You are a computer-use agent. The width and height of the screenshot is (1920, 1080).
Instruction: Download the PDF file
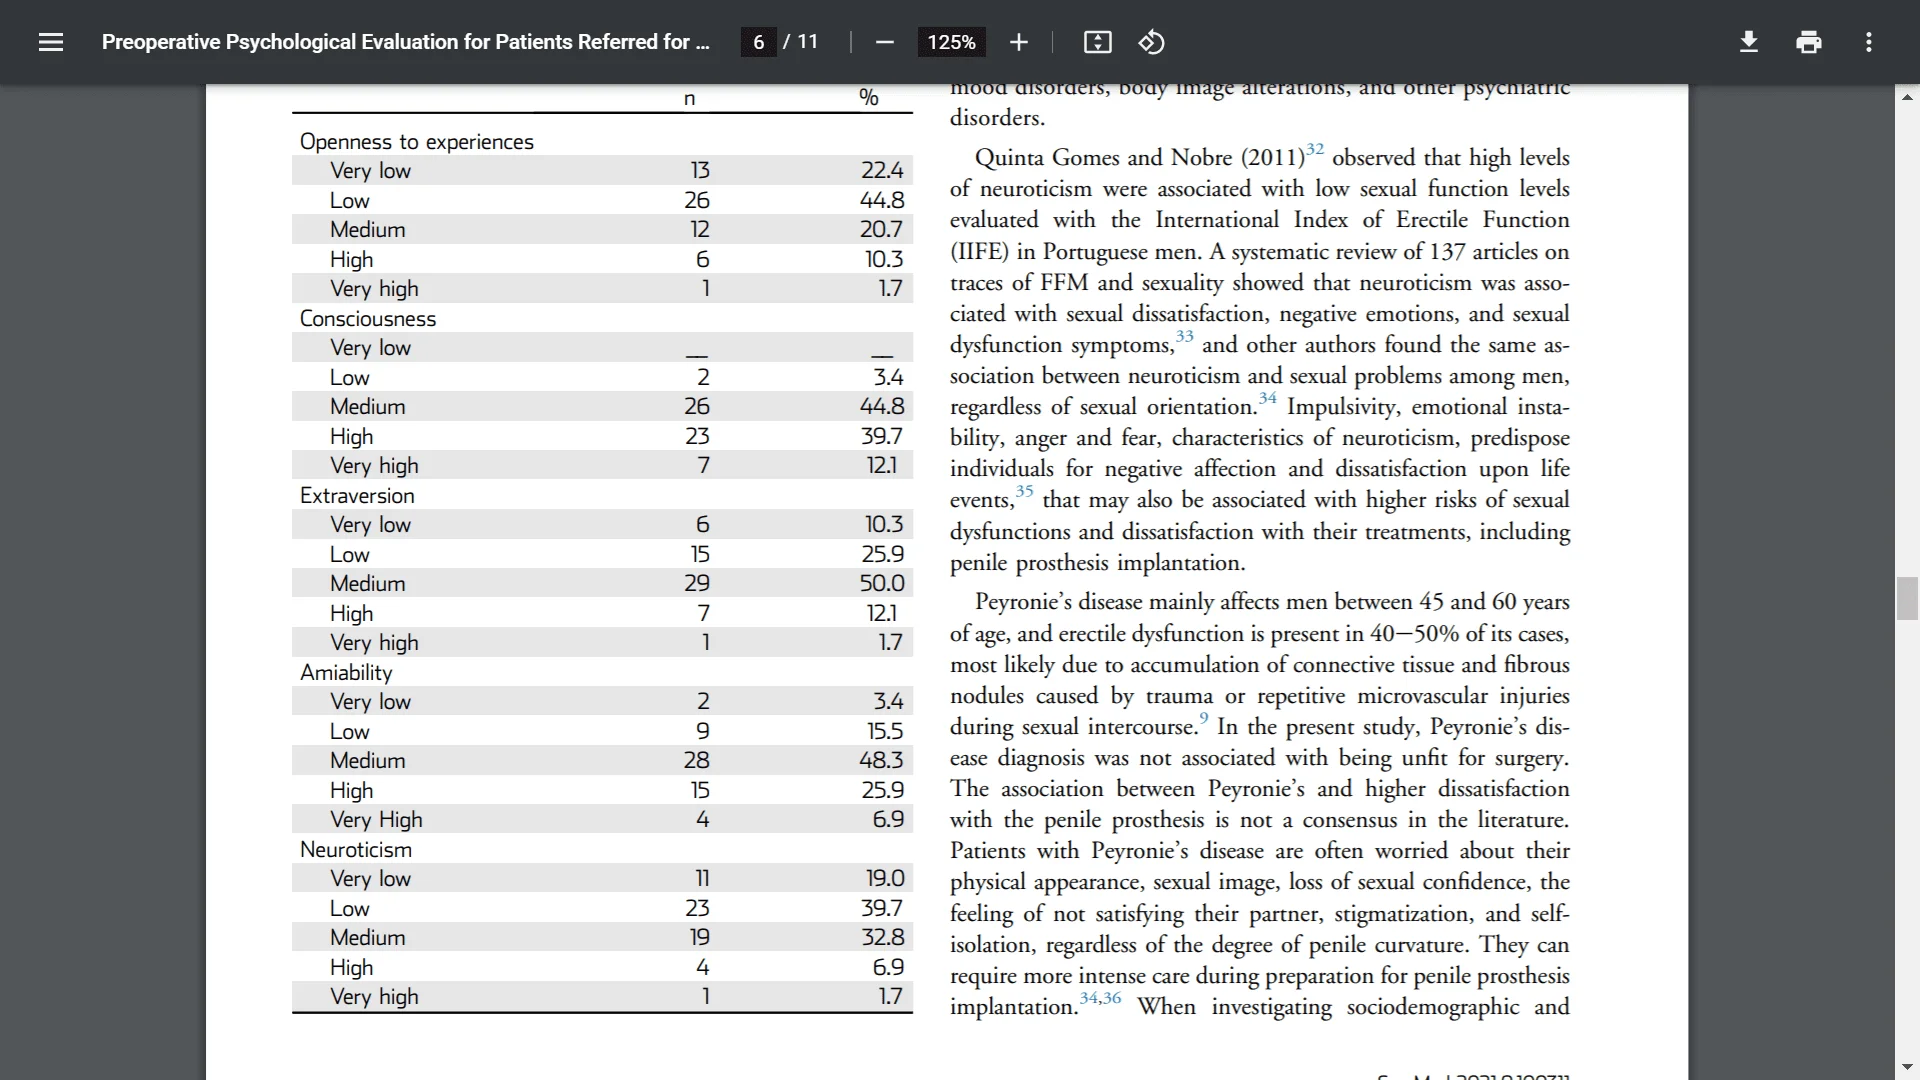(x=1749, y=42)
